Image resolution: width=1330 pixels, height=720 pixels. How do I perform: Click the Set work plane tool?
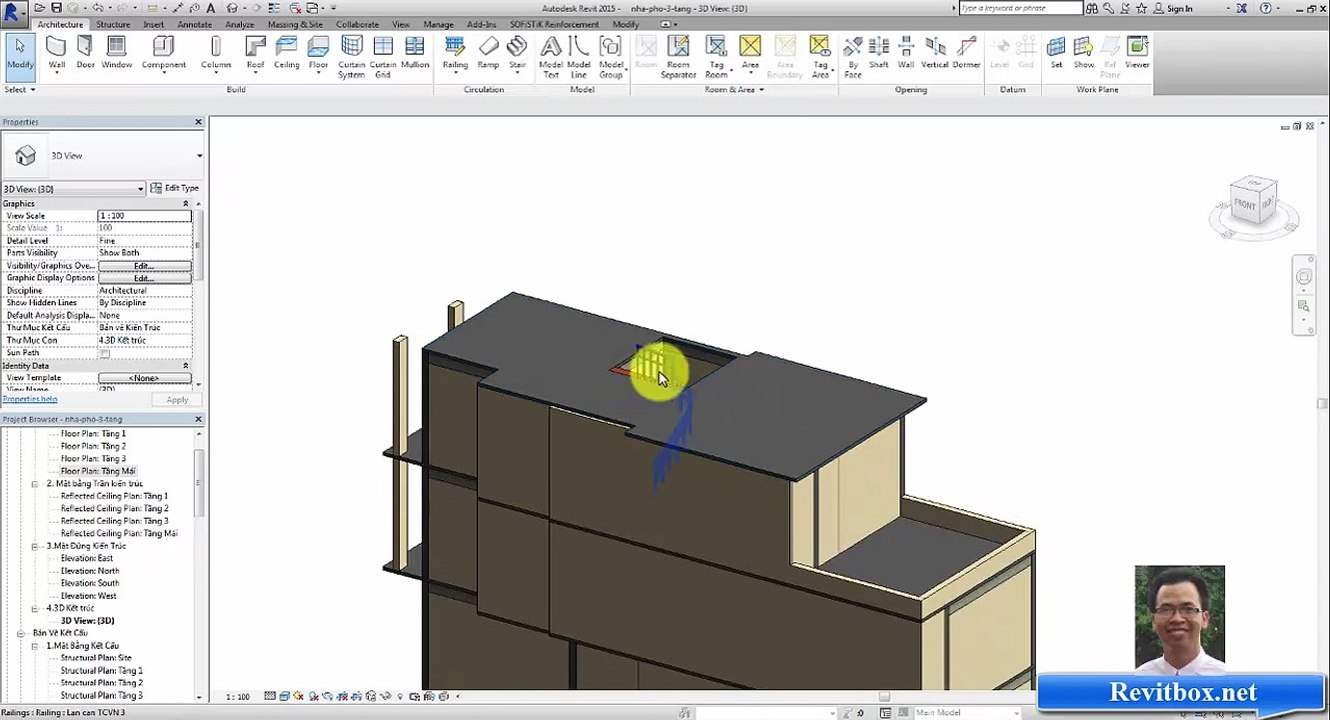[1056, 54]
